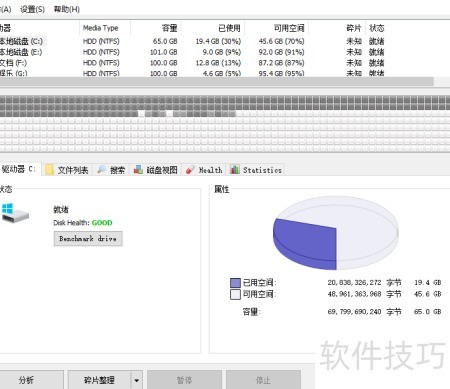Open the 文件列表 tab folder icon
This screenshot has height=389, width=450.
49,170
